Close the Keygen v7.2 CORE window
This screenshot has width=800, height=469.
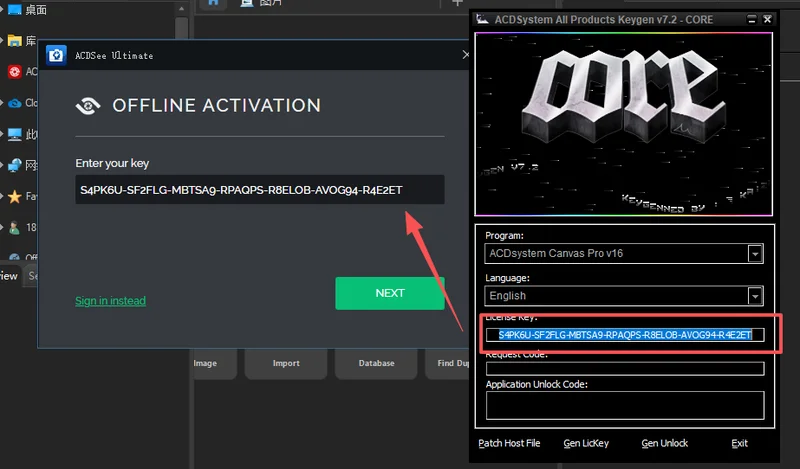(767, 19)
